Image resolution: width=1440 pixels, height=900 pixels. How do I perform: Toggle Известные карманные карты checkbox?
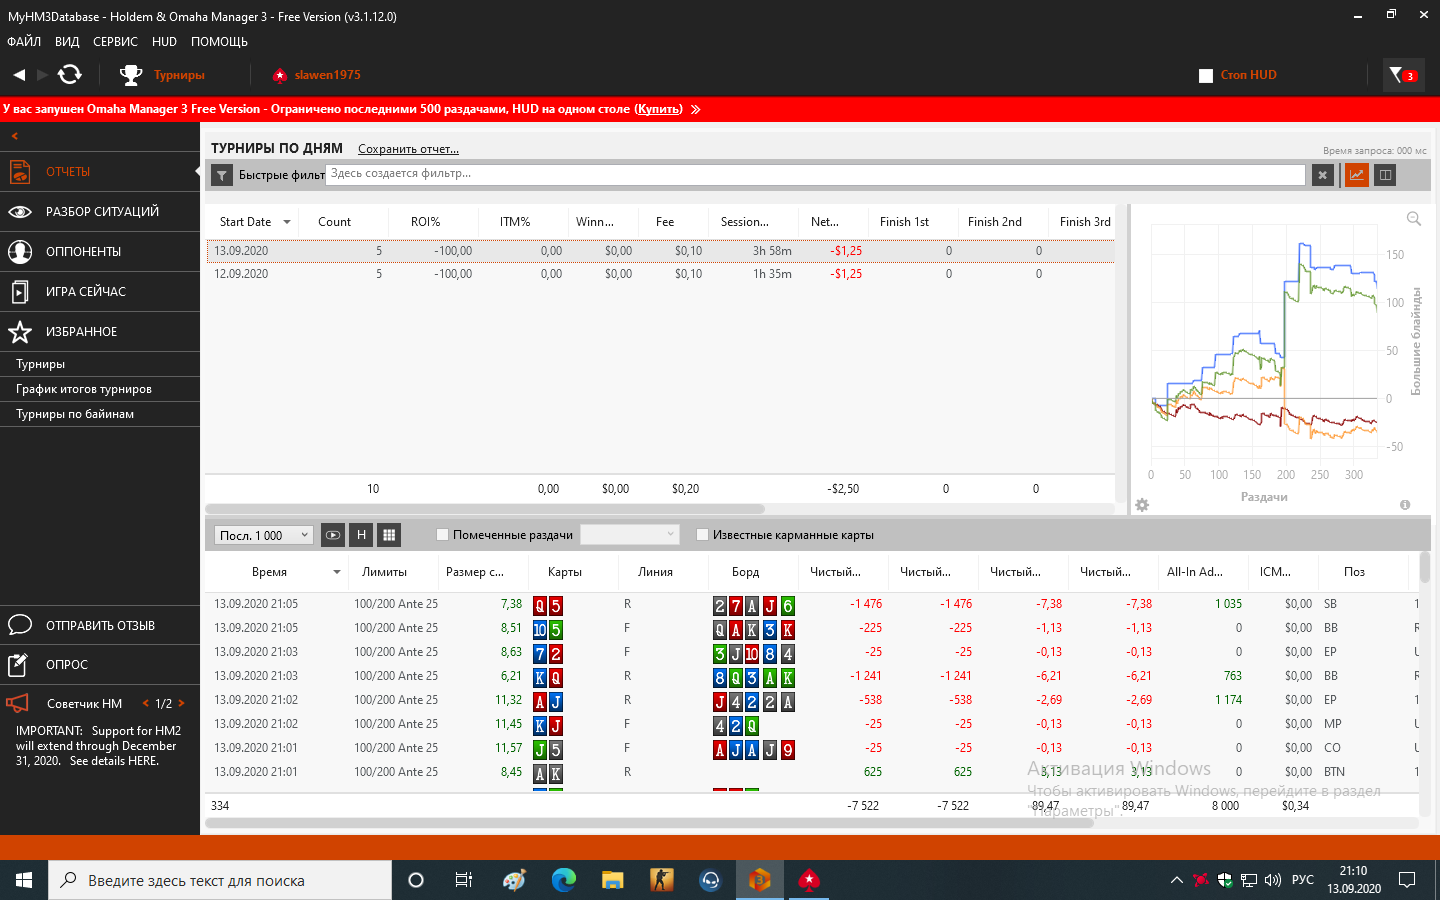(x=702, y=535)
